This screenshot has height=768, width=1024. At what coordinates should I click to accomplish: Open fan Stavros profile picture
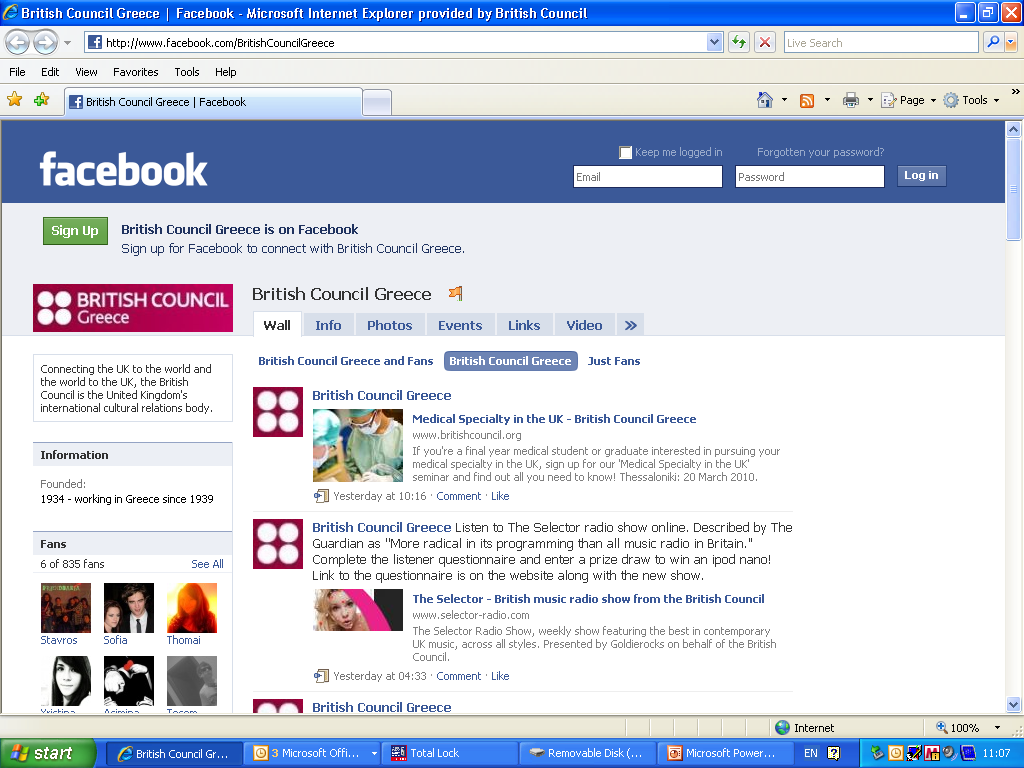(x=65, y=608)
